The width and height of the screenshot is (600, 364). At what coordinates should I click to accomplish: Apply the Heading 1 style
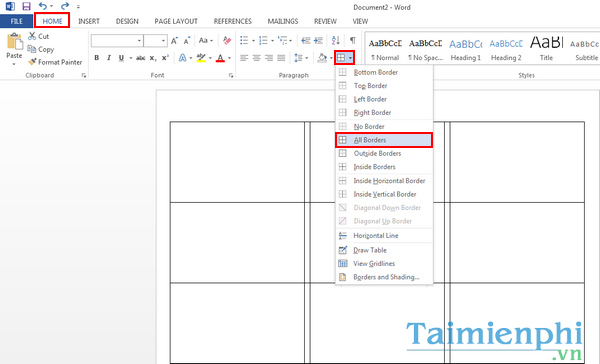point(465,49)
